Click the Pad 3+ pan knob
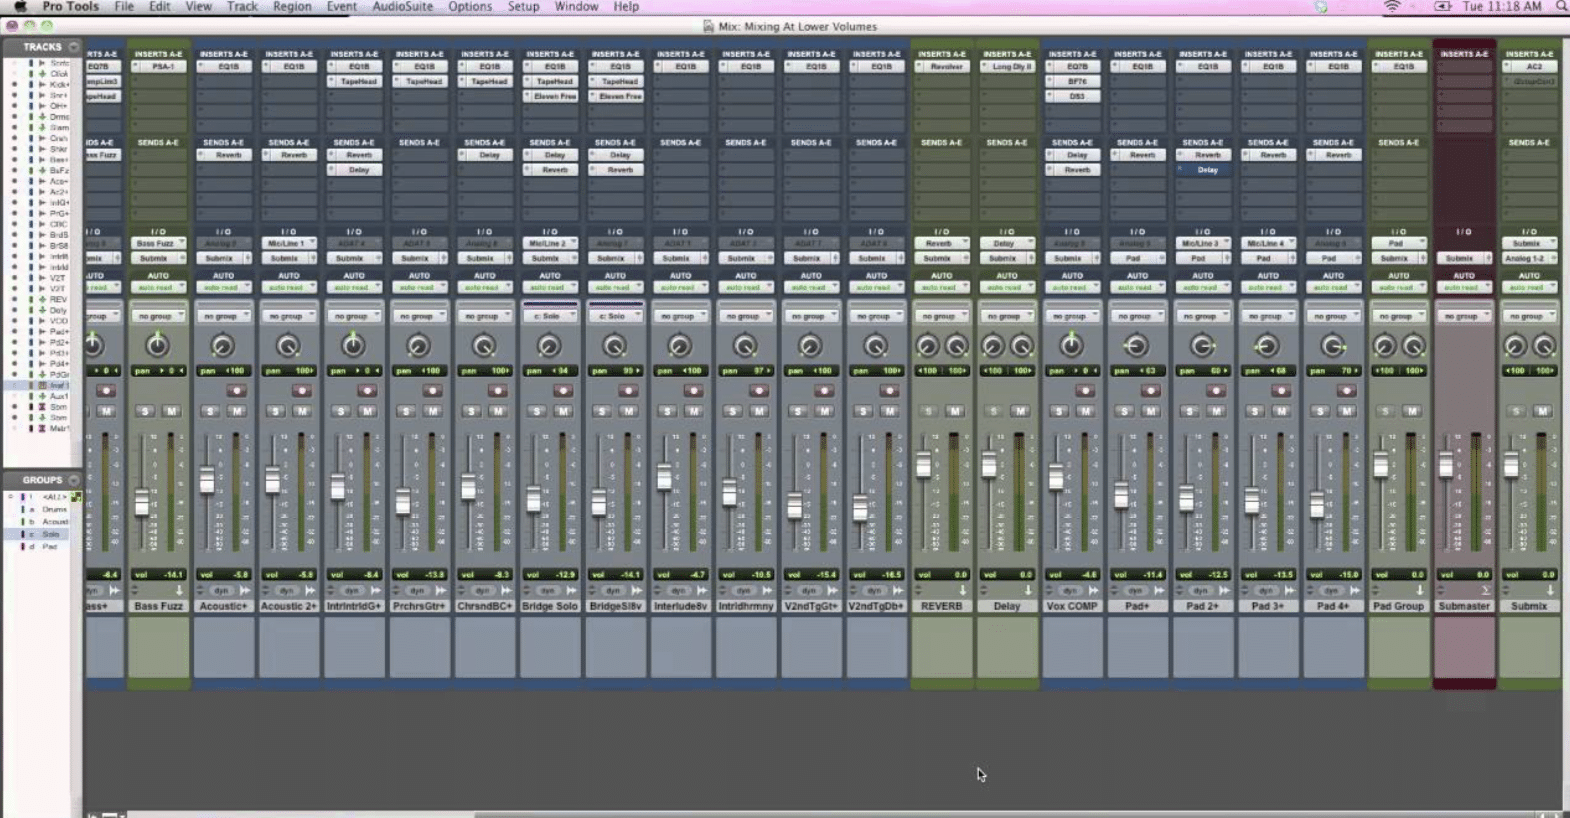Image resolution: width=1570 pixels, height=818 pixels. (1267, 346)
